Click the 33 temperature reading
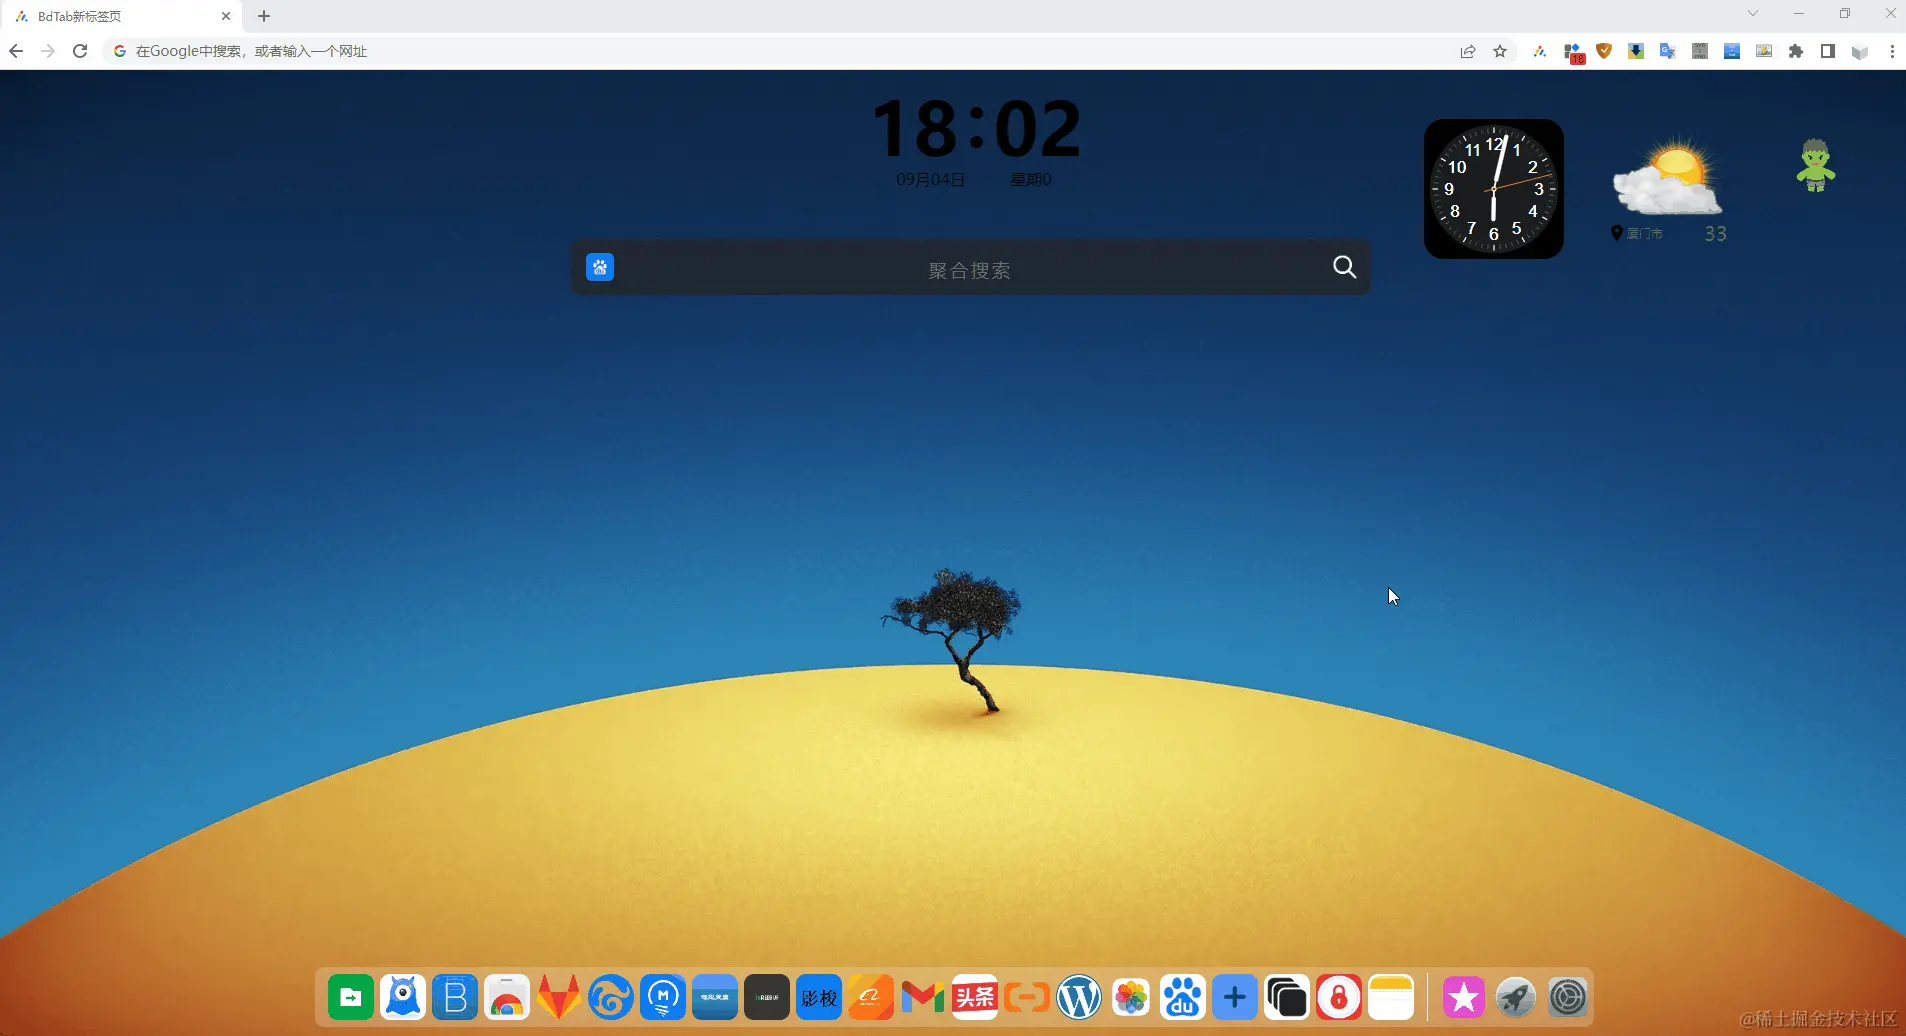This screenshot has height=1036, width=1906. [1715, 234]
